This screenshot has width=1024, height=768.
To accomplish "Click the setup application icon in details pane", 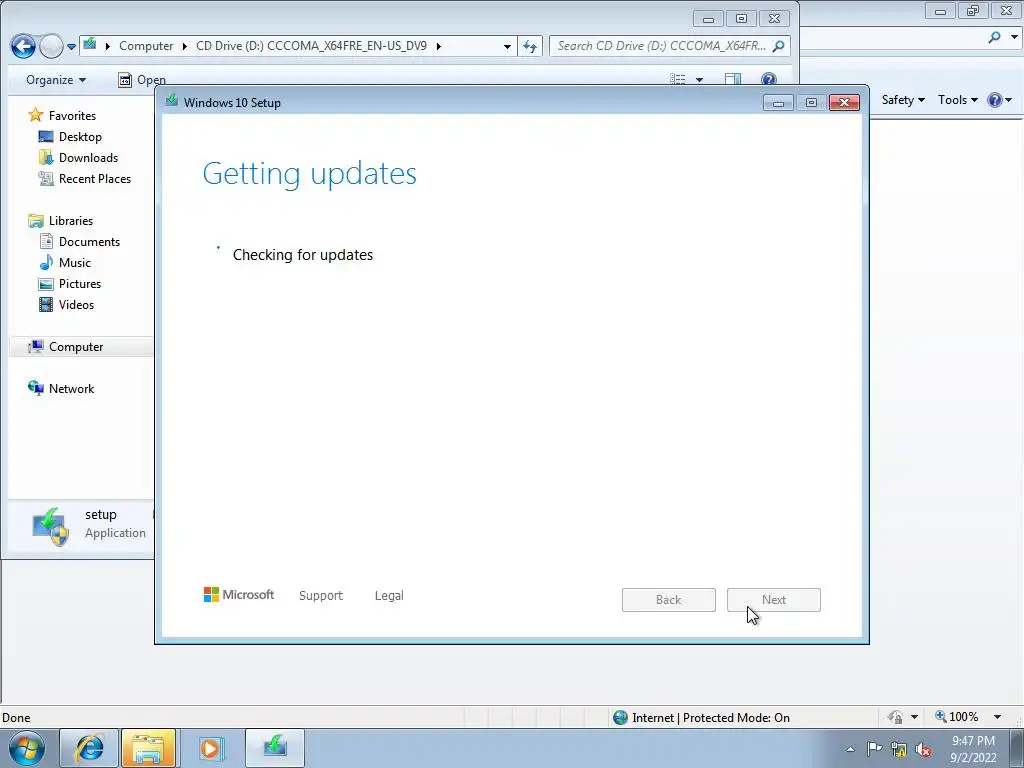I will click(50, 526).
